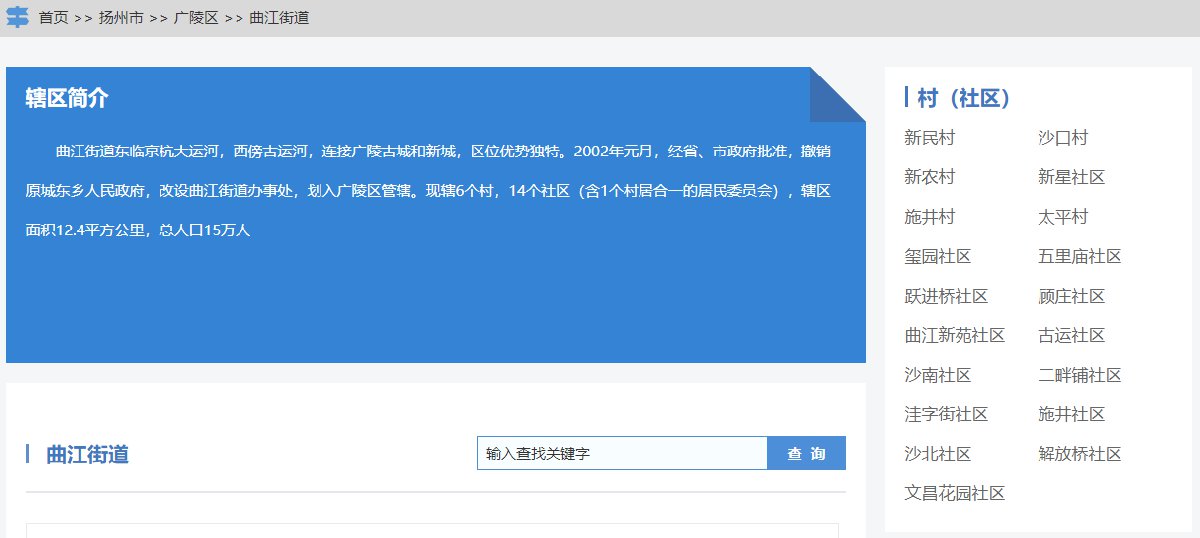The width and height of the screenshot is (1200, 538).
Task: Select 曲江街道 in the breadcrumb trail
Action: coord(279,19)
